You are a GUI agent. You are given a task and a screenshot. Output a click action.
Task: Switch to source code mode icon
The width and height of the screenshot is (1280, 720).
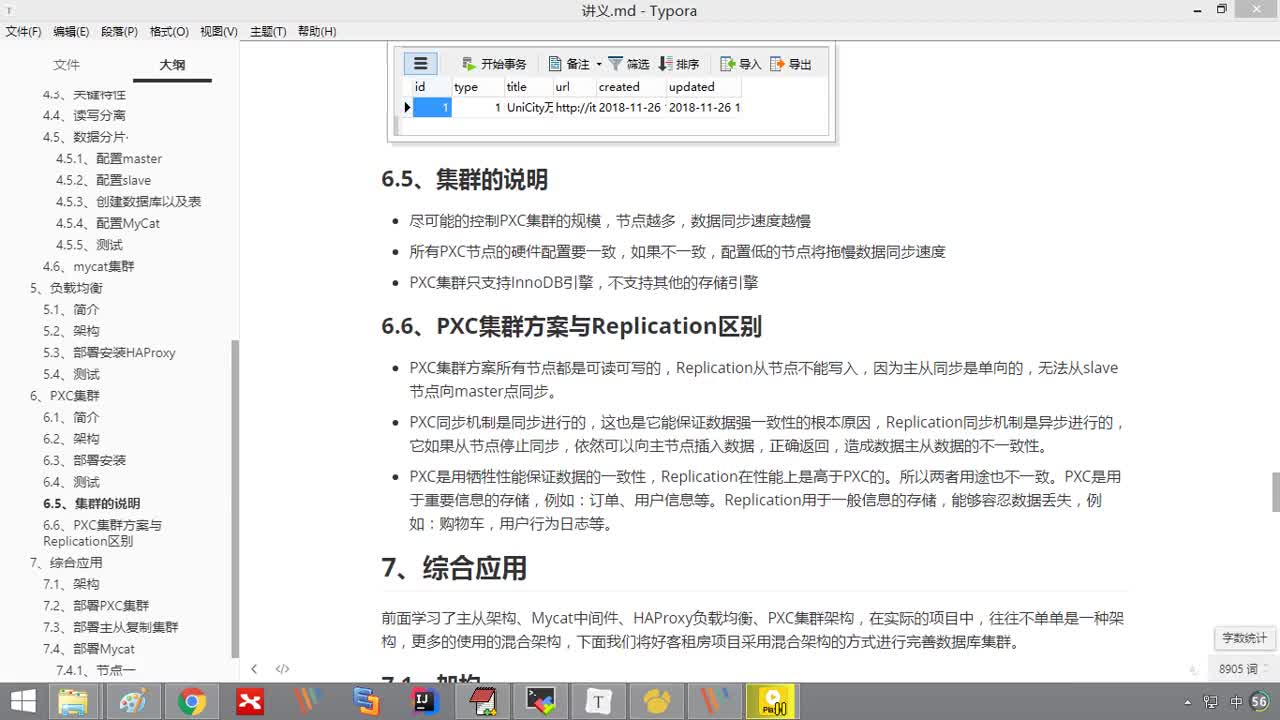coord(282,669)
